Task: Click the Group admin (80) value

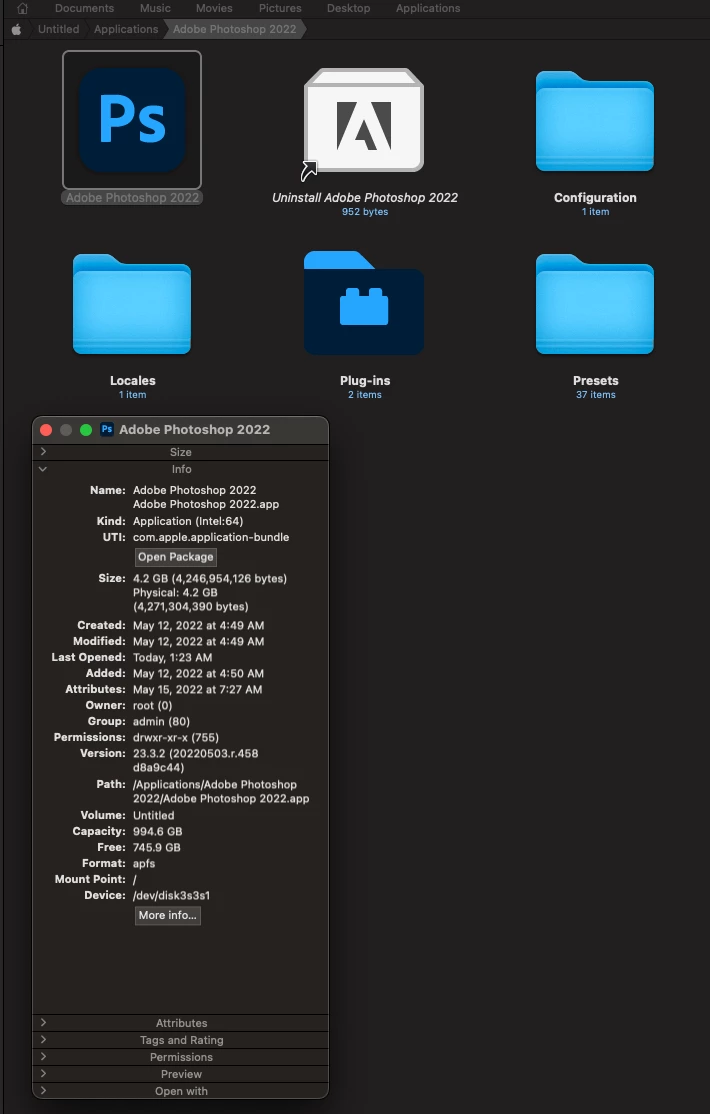Action: click(161, 721)
